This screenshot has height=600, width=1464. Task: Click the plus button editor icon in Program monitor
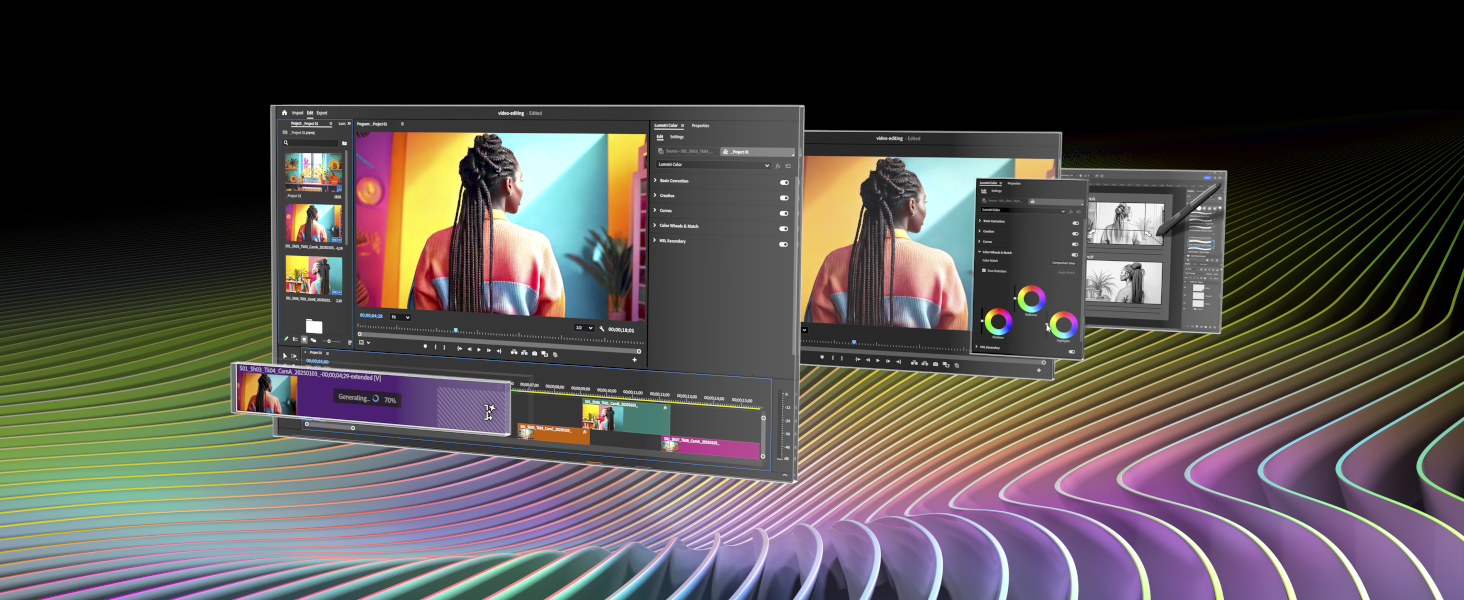634,359
